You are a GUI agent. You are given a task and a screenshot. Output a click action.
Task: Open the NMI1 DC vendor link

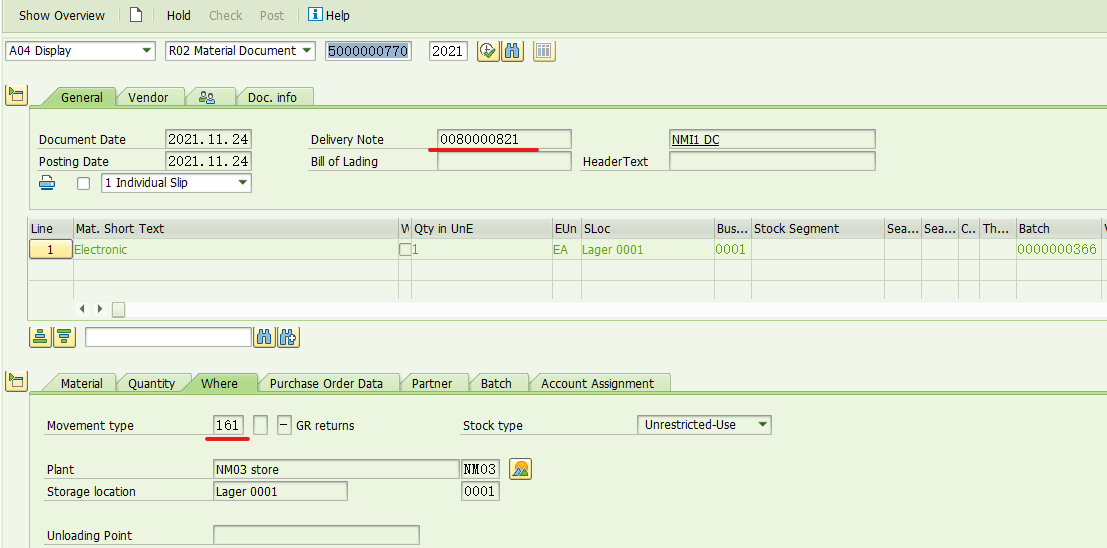pos(695,140)
